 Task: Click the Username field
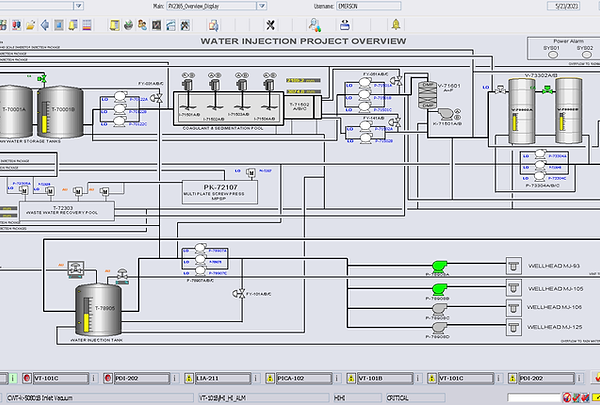pyautogui.click(x=368, y=6)
